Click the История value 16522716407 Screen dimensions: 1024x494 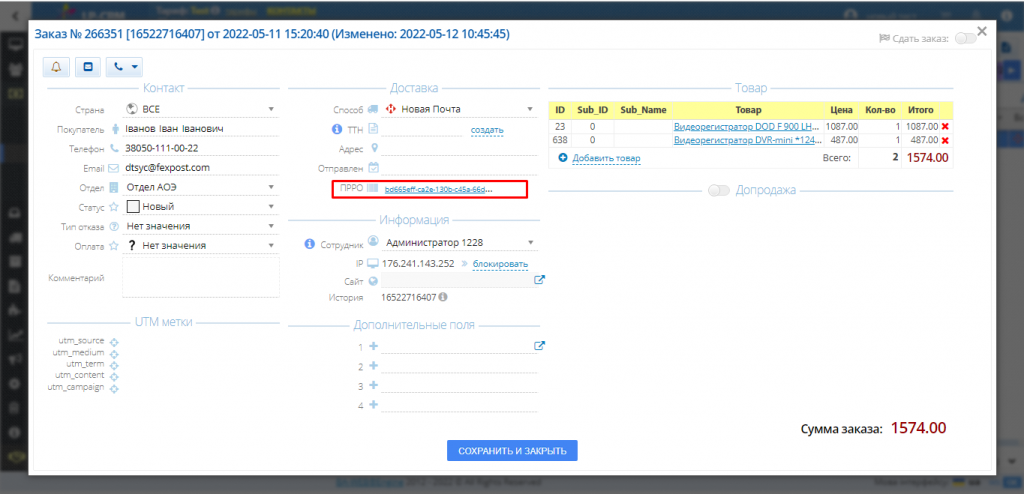[x=408, y=297]
